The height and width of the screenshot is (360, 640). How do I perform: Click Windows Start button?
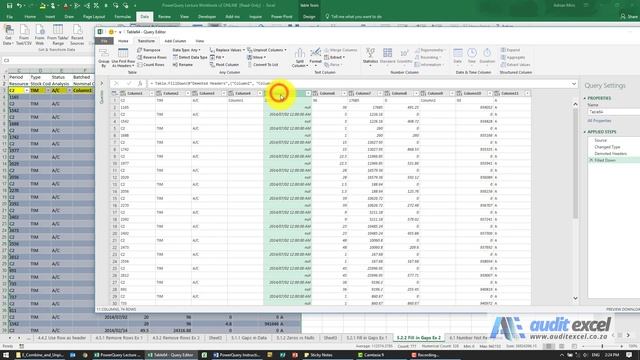point(6,355)
